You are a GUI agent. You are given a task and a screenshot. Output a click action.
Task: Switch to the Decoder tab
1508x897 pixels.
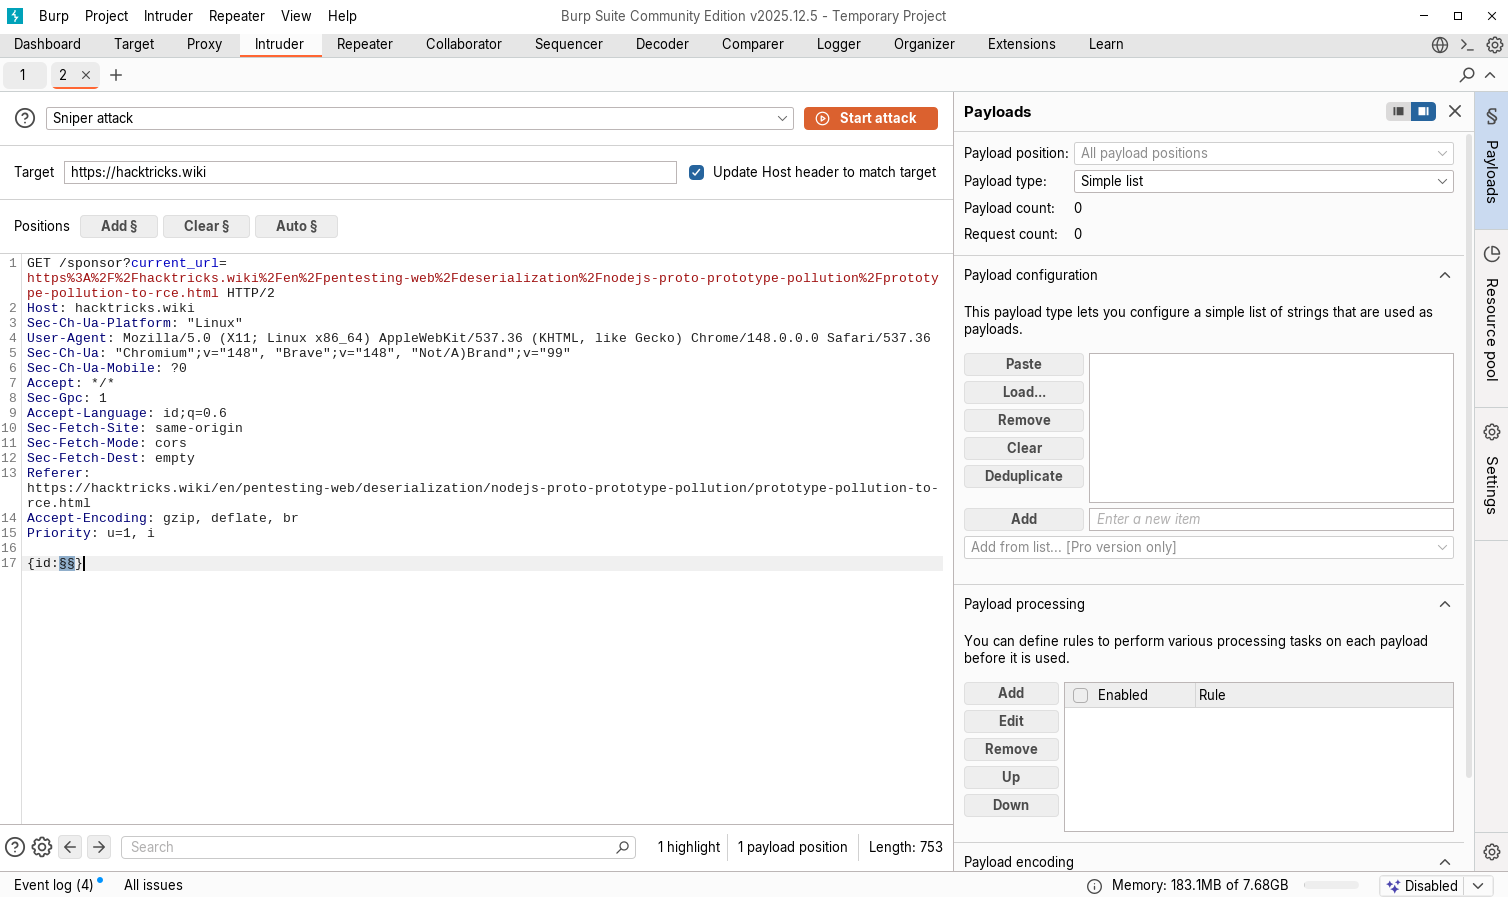pyautogui.click(x=662, y=44)
